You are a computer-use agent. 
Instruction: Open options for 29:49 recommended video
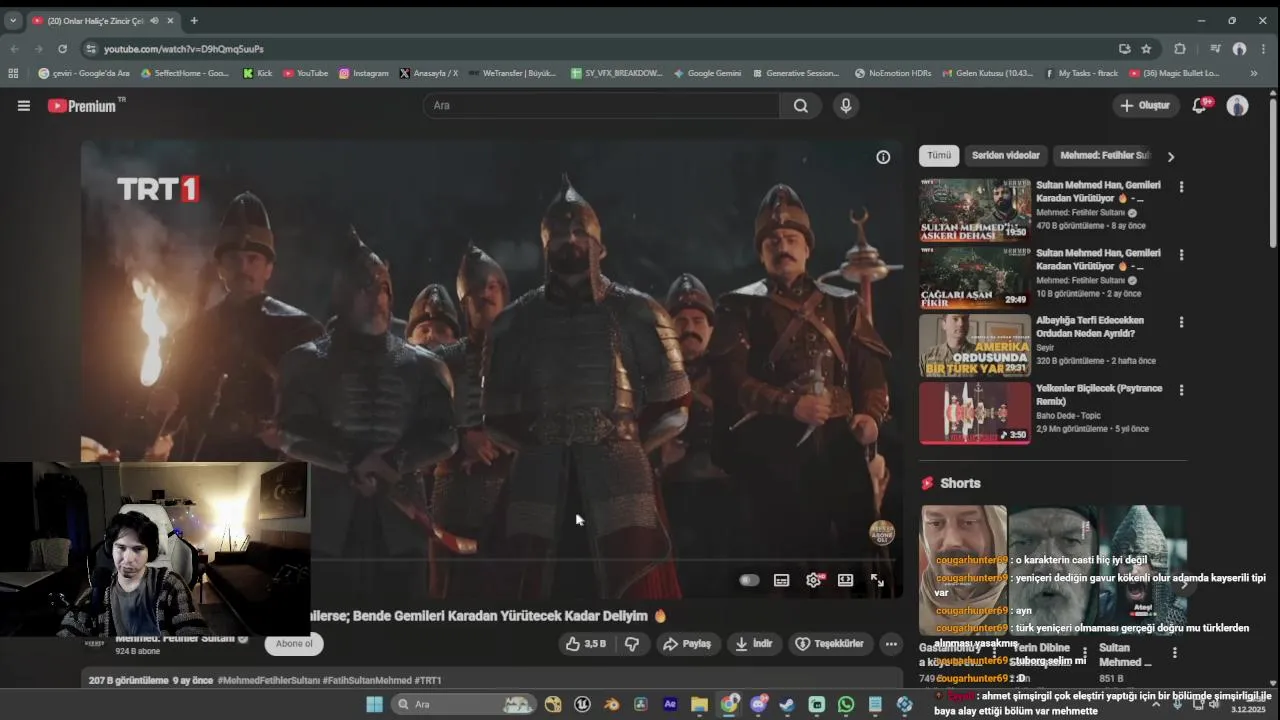point(1181,255)
